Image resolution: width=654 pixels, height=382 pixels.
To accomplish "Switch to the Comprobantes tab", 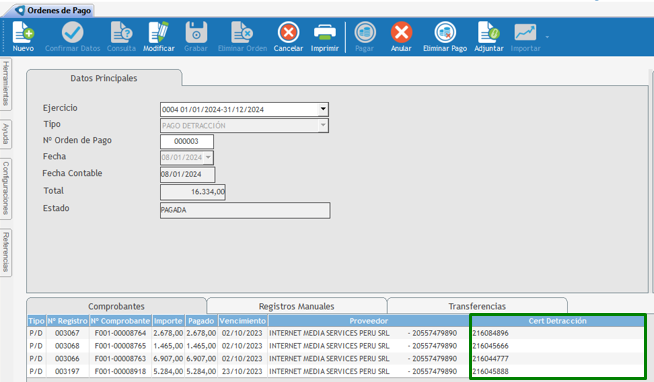I will 116,306.
